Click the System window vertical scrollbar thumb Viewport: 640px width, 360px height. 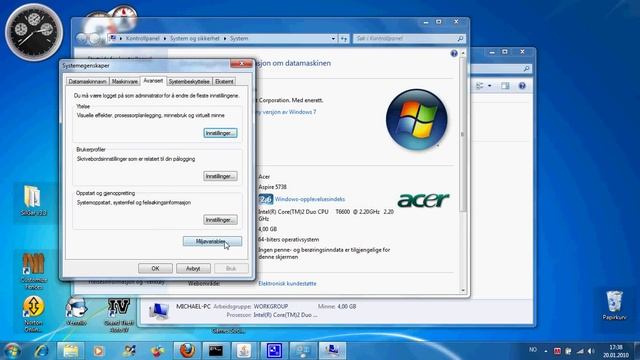pos(462,134)
